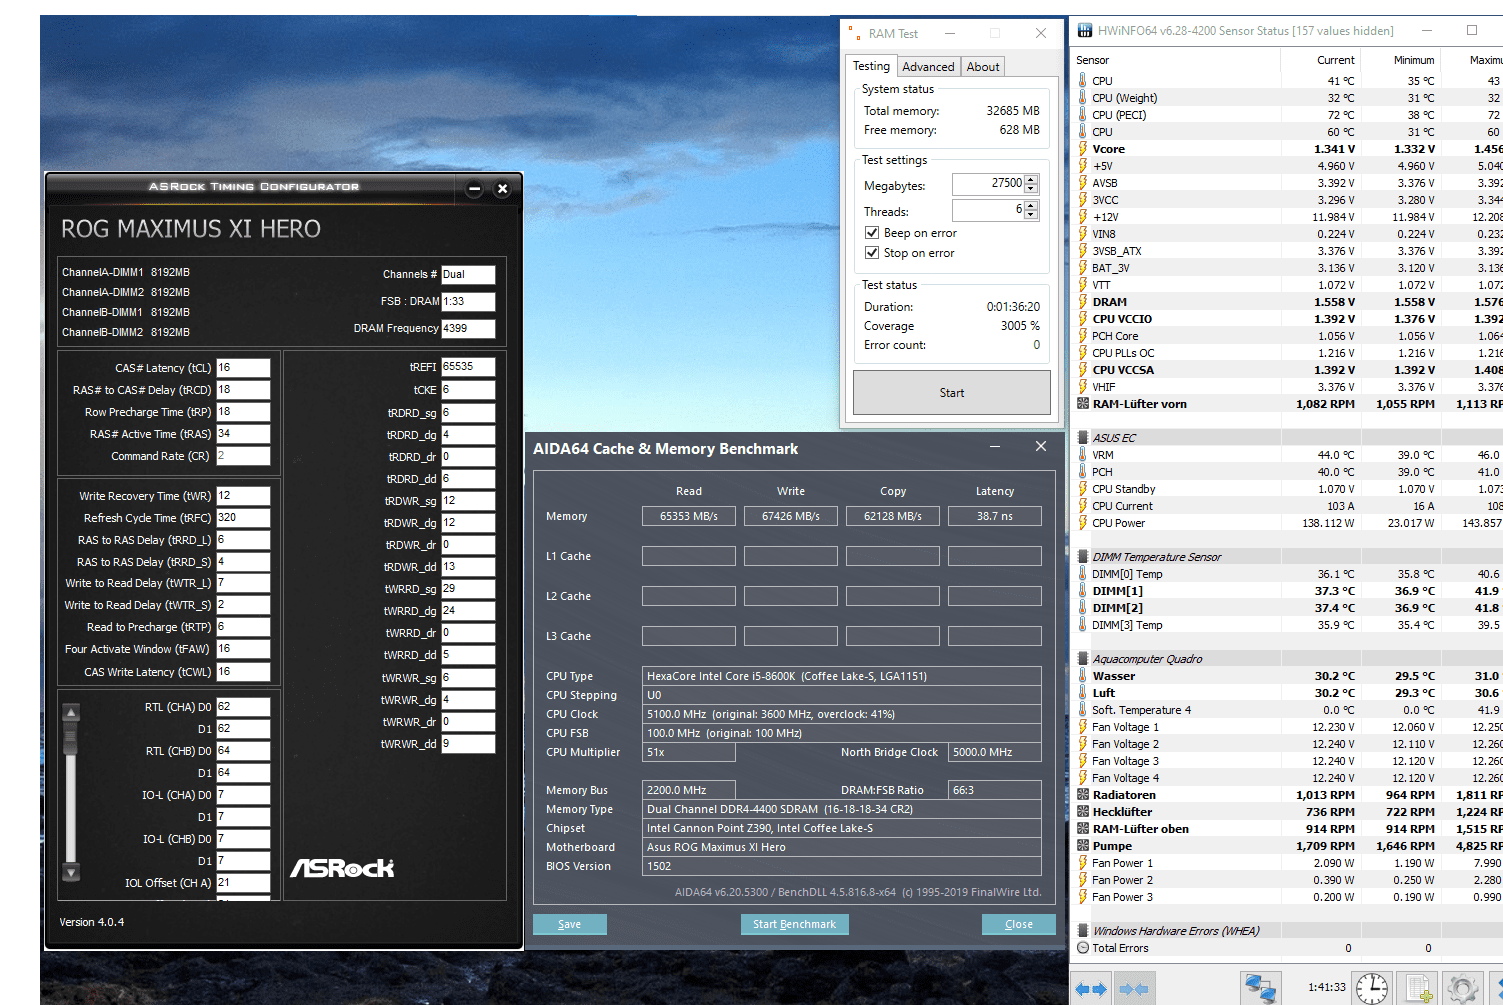Click the clock reset timer icon

click(1371, 988)
